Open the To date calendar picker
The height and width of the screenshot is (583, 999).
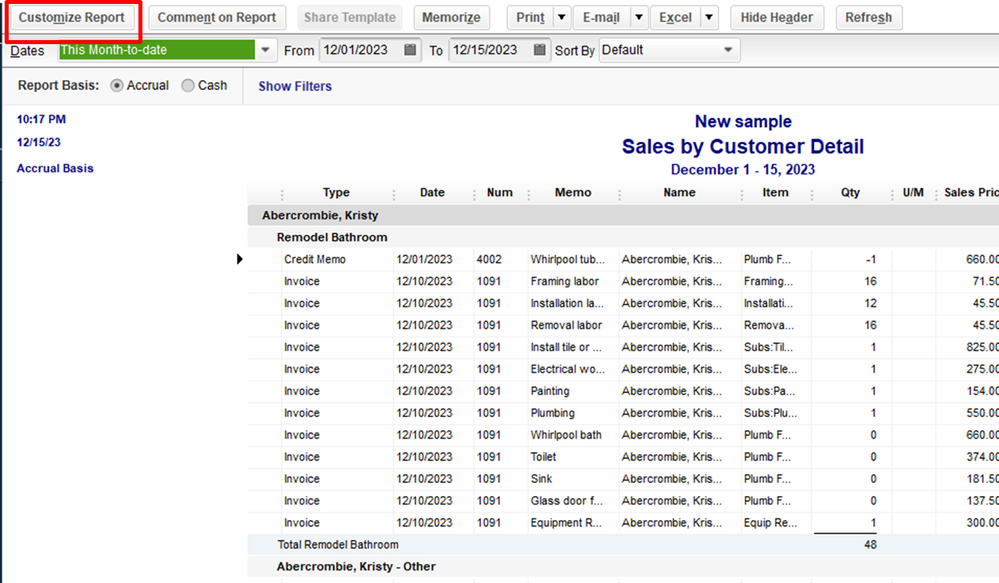point(540,50)
